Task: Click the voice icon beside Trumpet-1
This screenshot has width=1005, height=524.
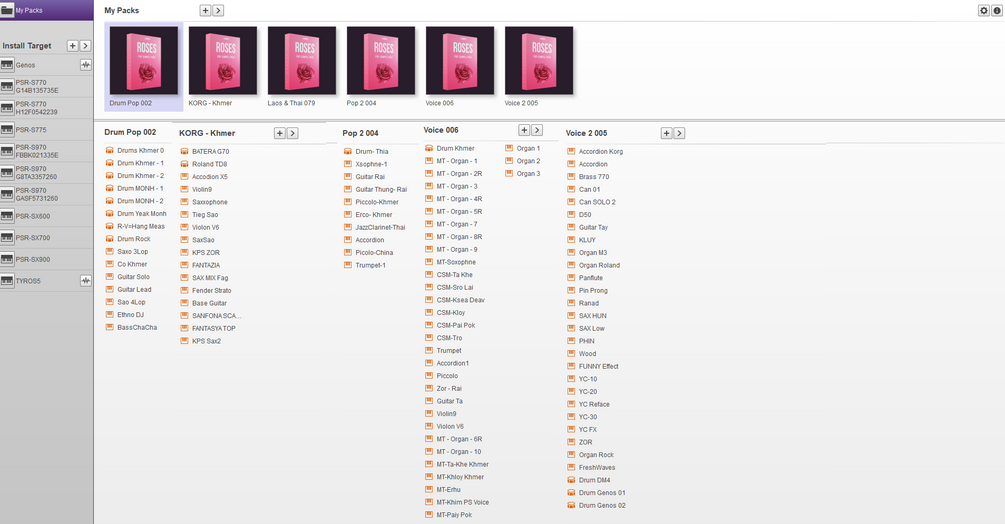Action: 348,265
